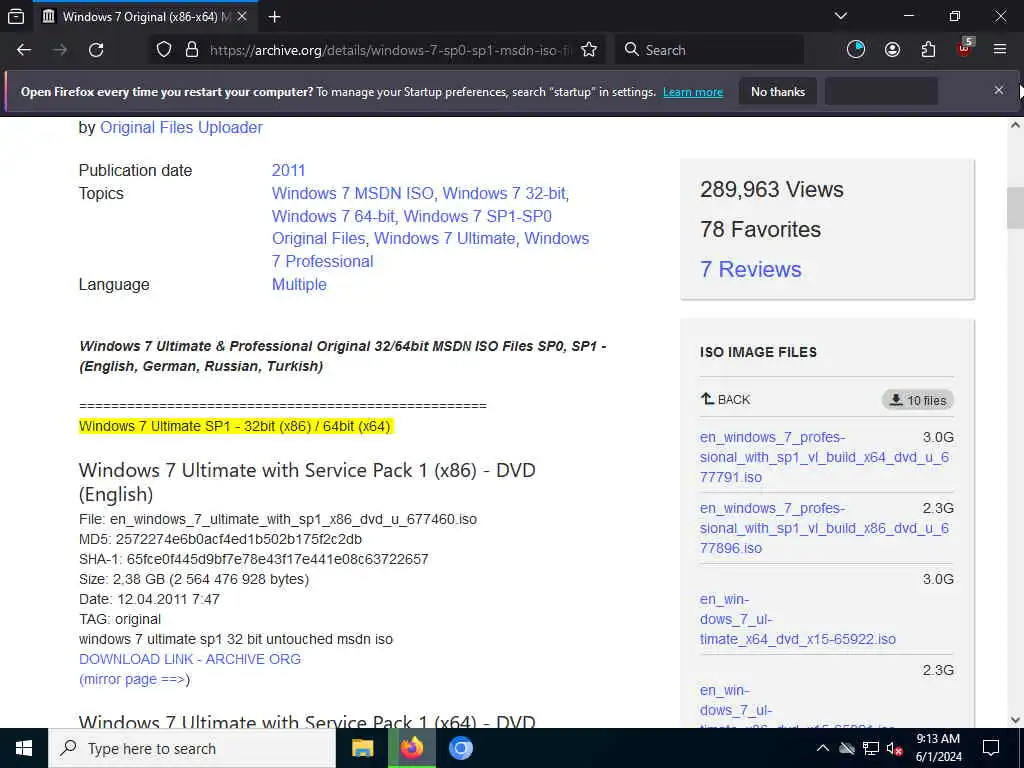Open the Windows 7 Ultimate topic link

point(445,238)
